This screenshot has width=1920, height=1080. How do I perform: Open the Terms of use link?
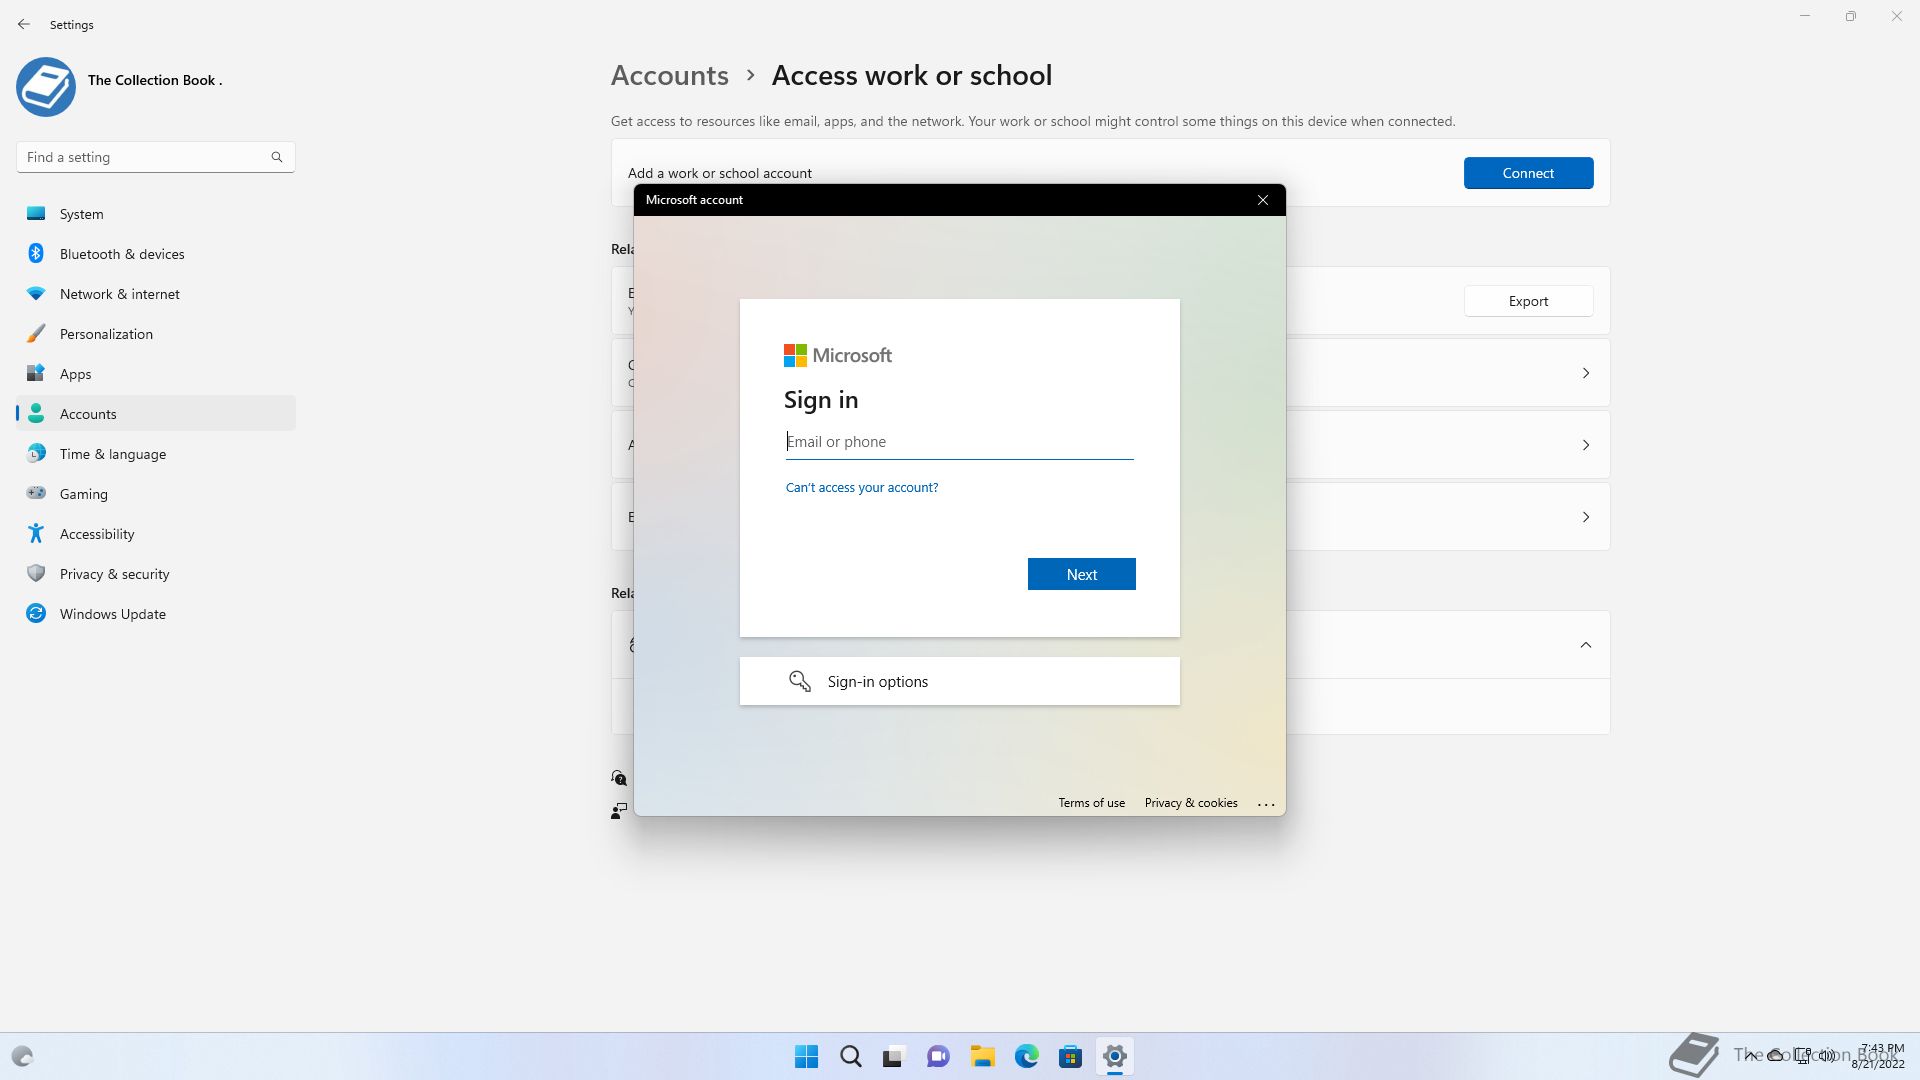1092,803
